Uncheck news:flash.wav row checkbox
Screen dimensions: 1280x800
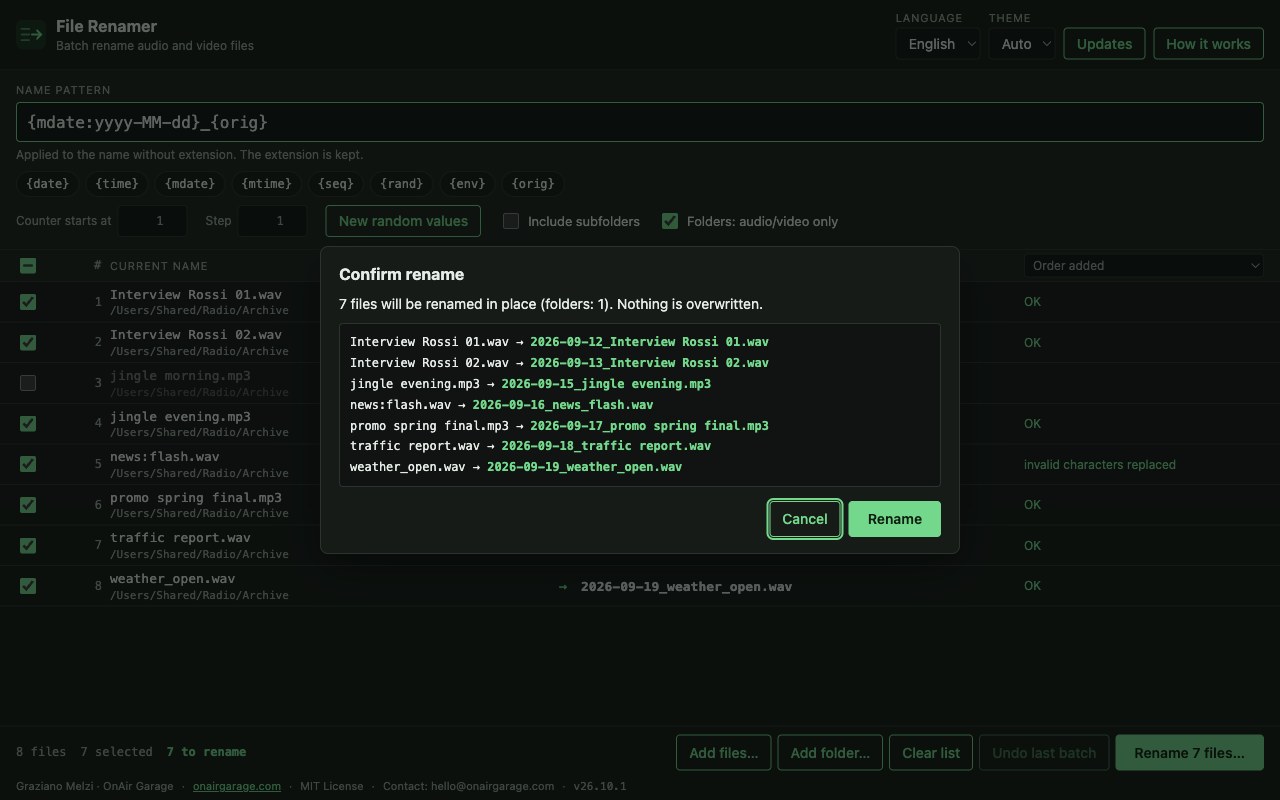pyautogui.click(x=28, y=464)
